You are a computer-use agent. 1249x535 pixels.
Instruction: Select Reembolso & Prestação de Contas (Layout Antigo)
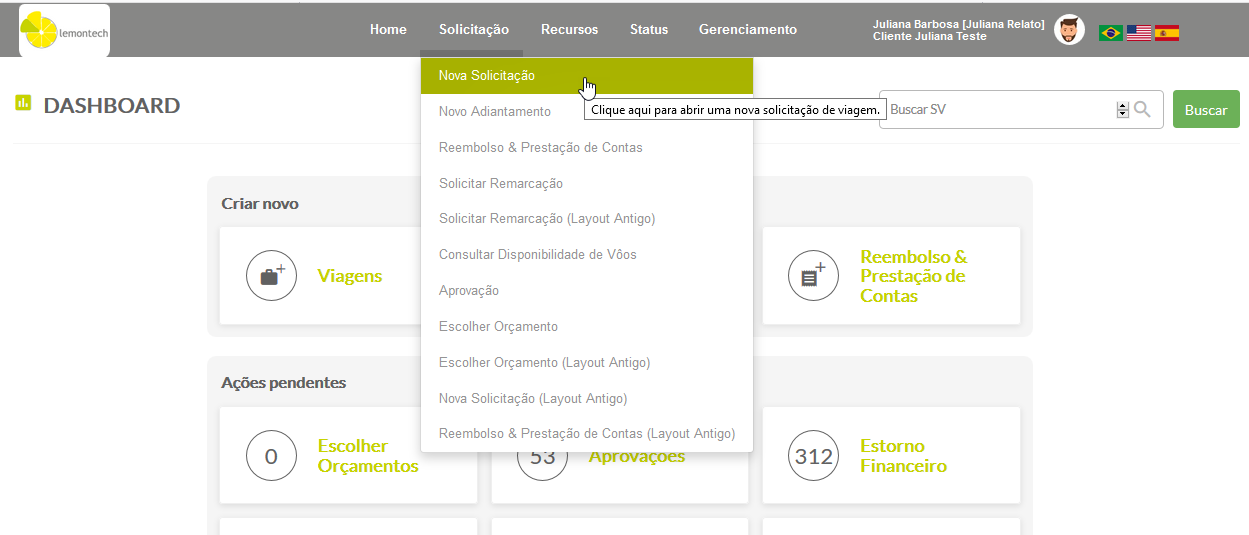click(x=587, y=434)
